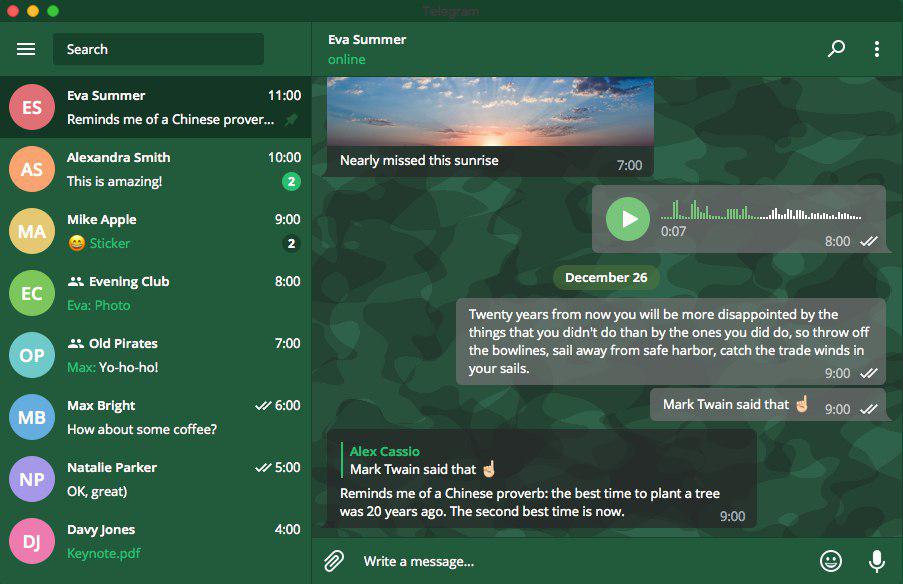
Task: Click the How about some coffee? preview
Action: 142,430
